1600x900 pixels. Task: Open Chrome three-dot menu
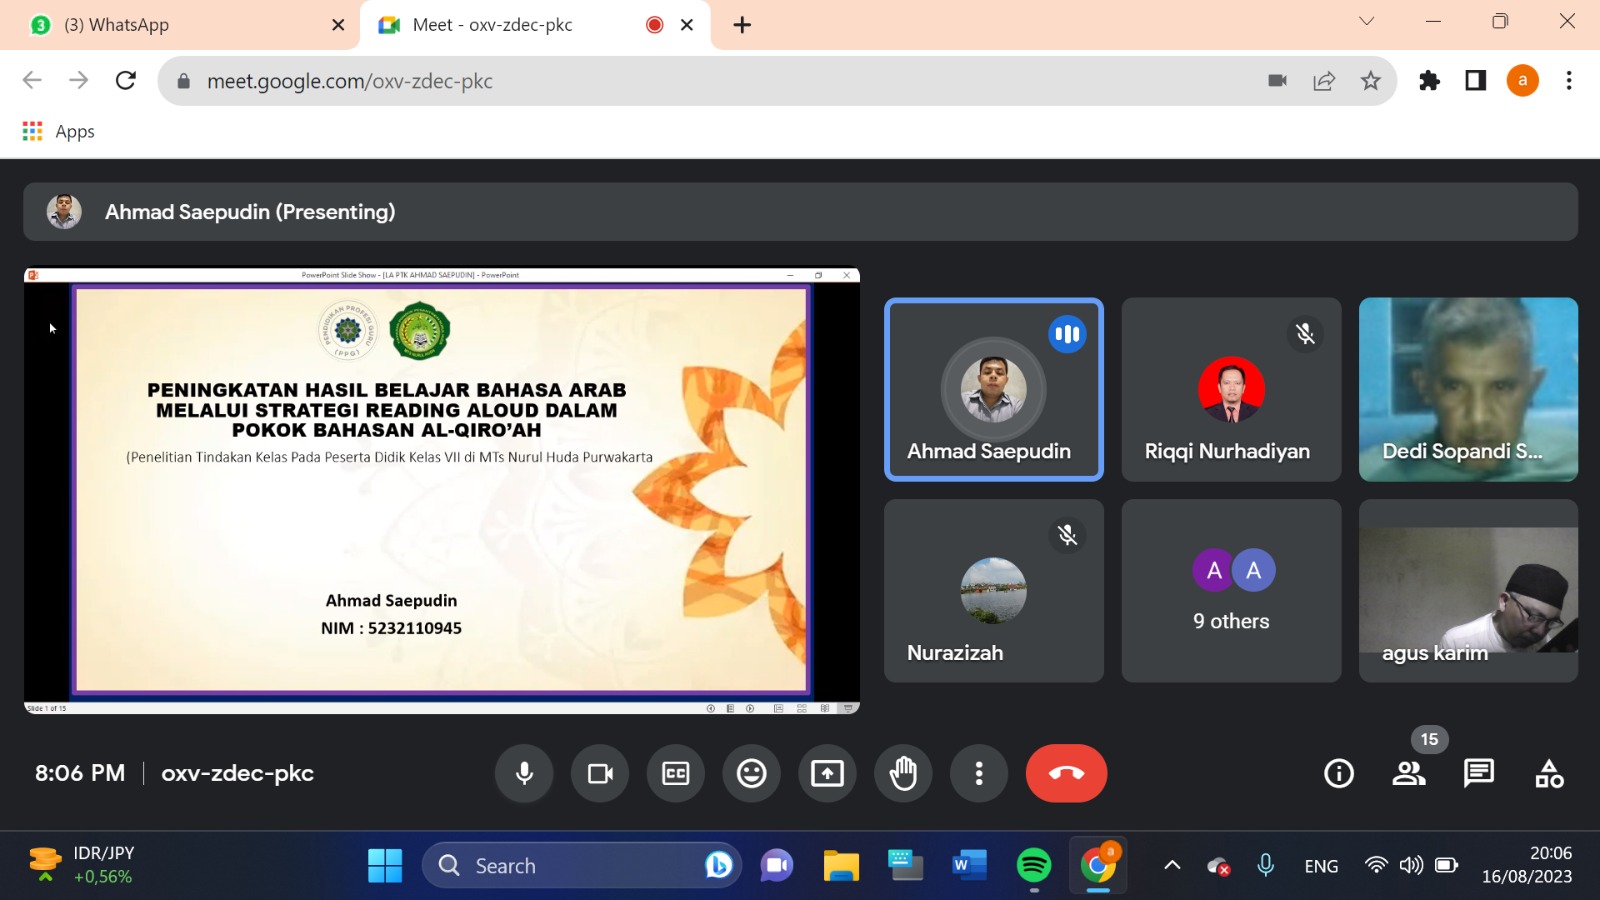(x=1569, y=81)
